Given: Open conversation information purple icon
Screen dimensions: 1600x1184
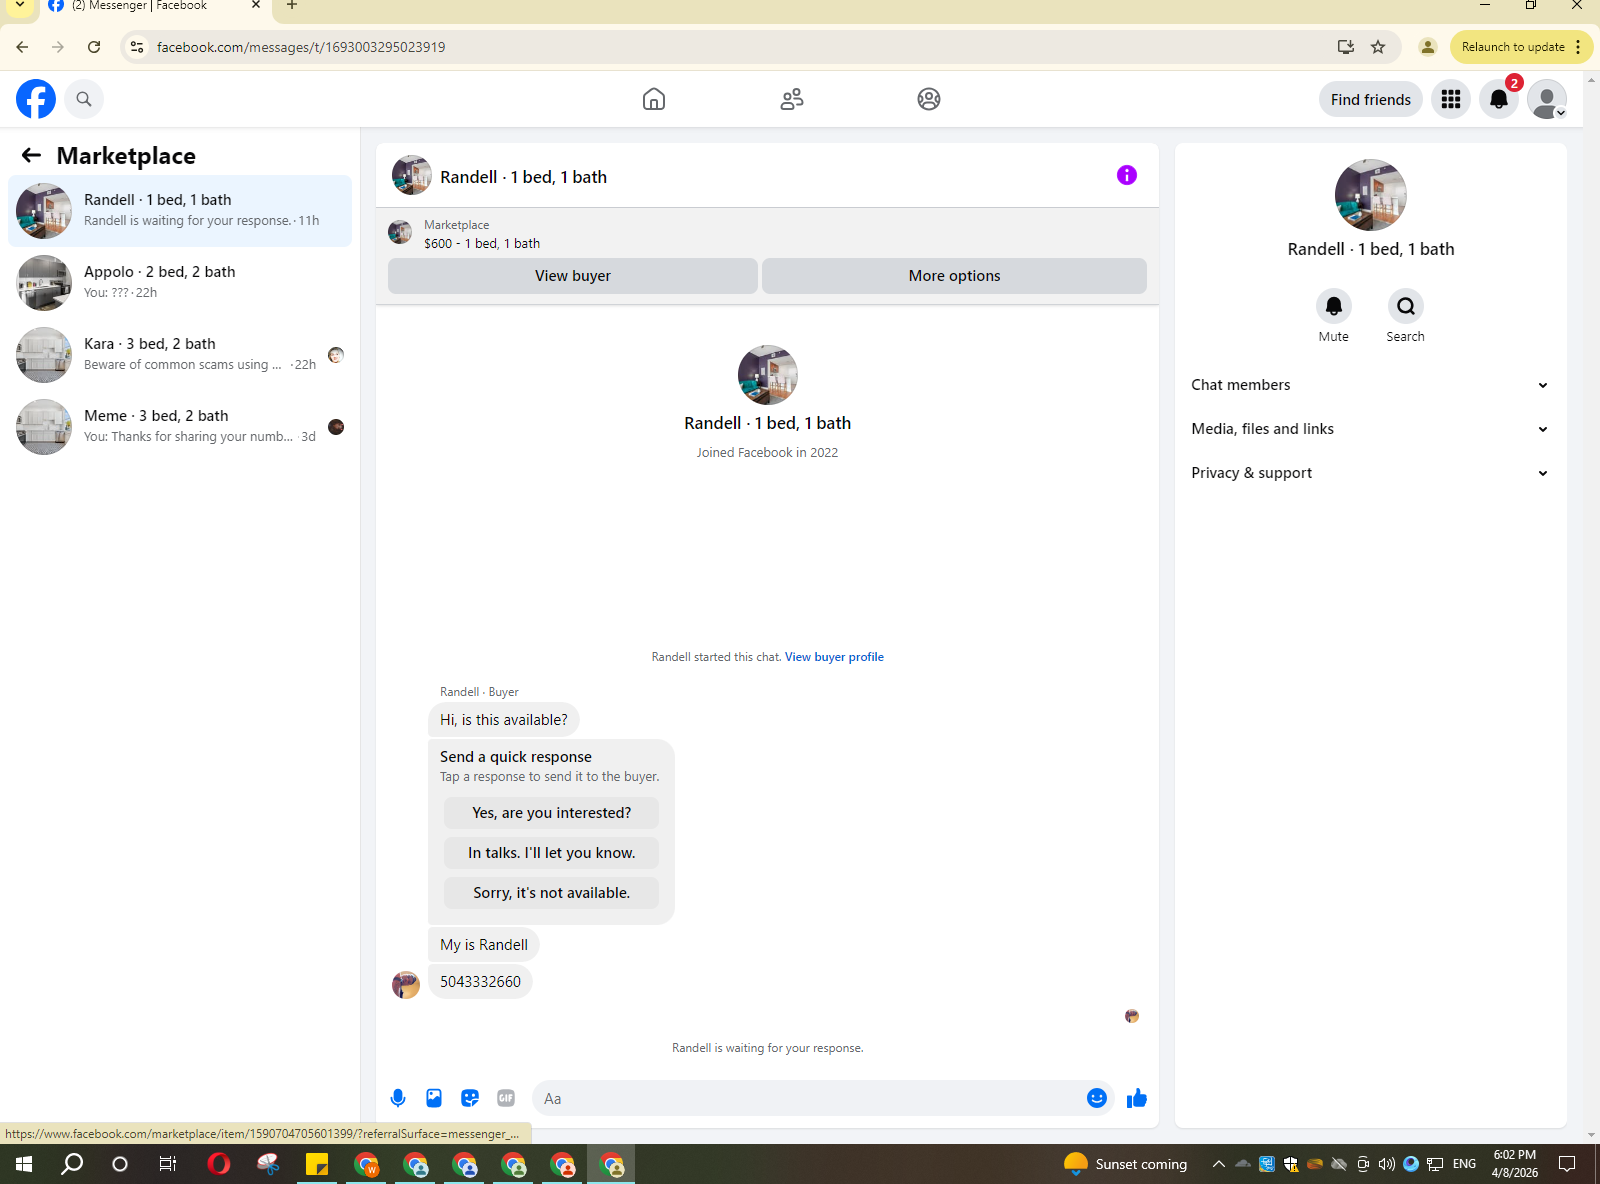Looking at the screenshot, I should [x=1127, y=175].
